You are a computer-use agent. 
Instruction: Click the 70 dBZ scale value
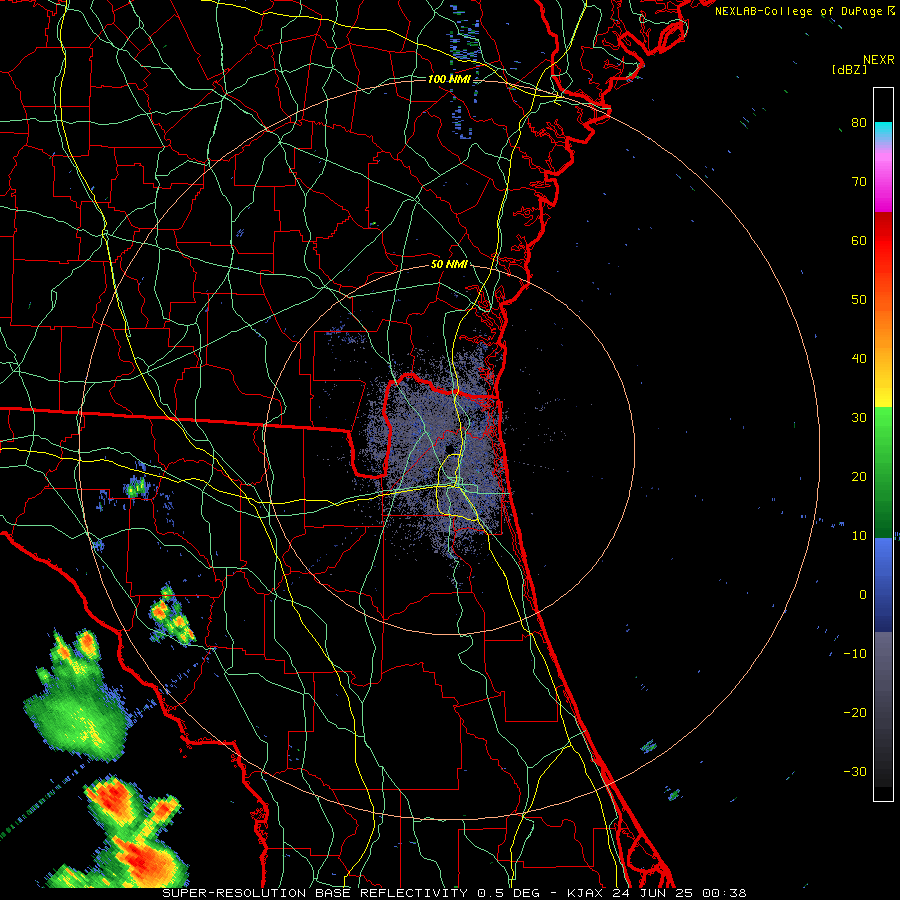point(859,181)
